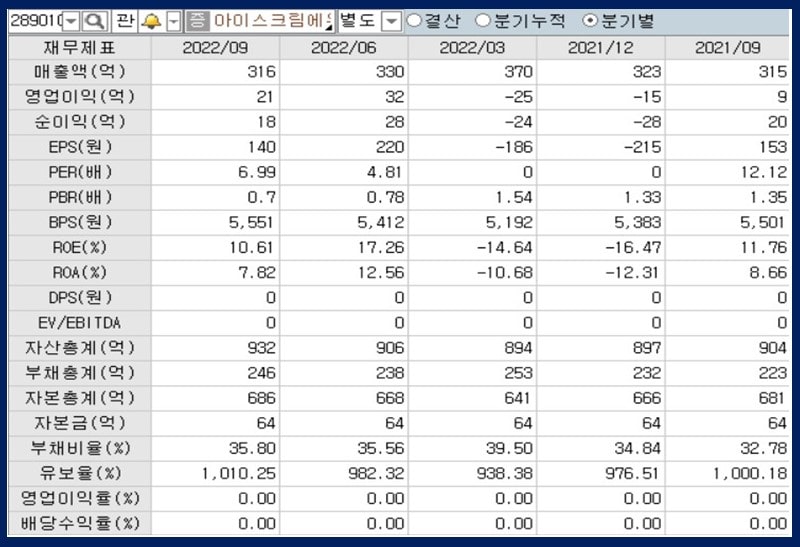
Task: Click the 관 button next to search
Action: (x=124, y=21)
